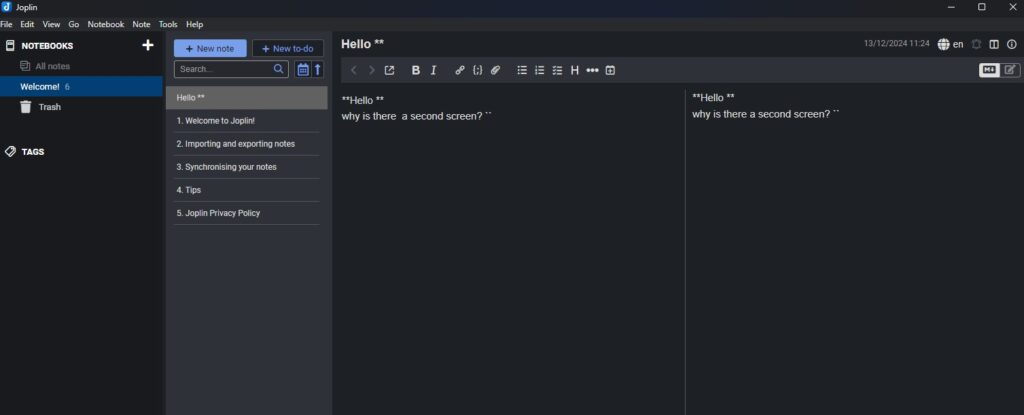Insert a hyperlink using the link icon
This screenshot has height=415, width=1024.
[460, 70]
